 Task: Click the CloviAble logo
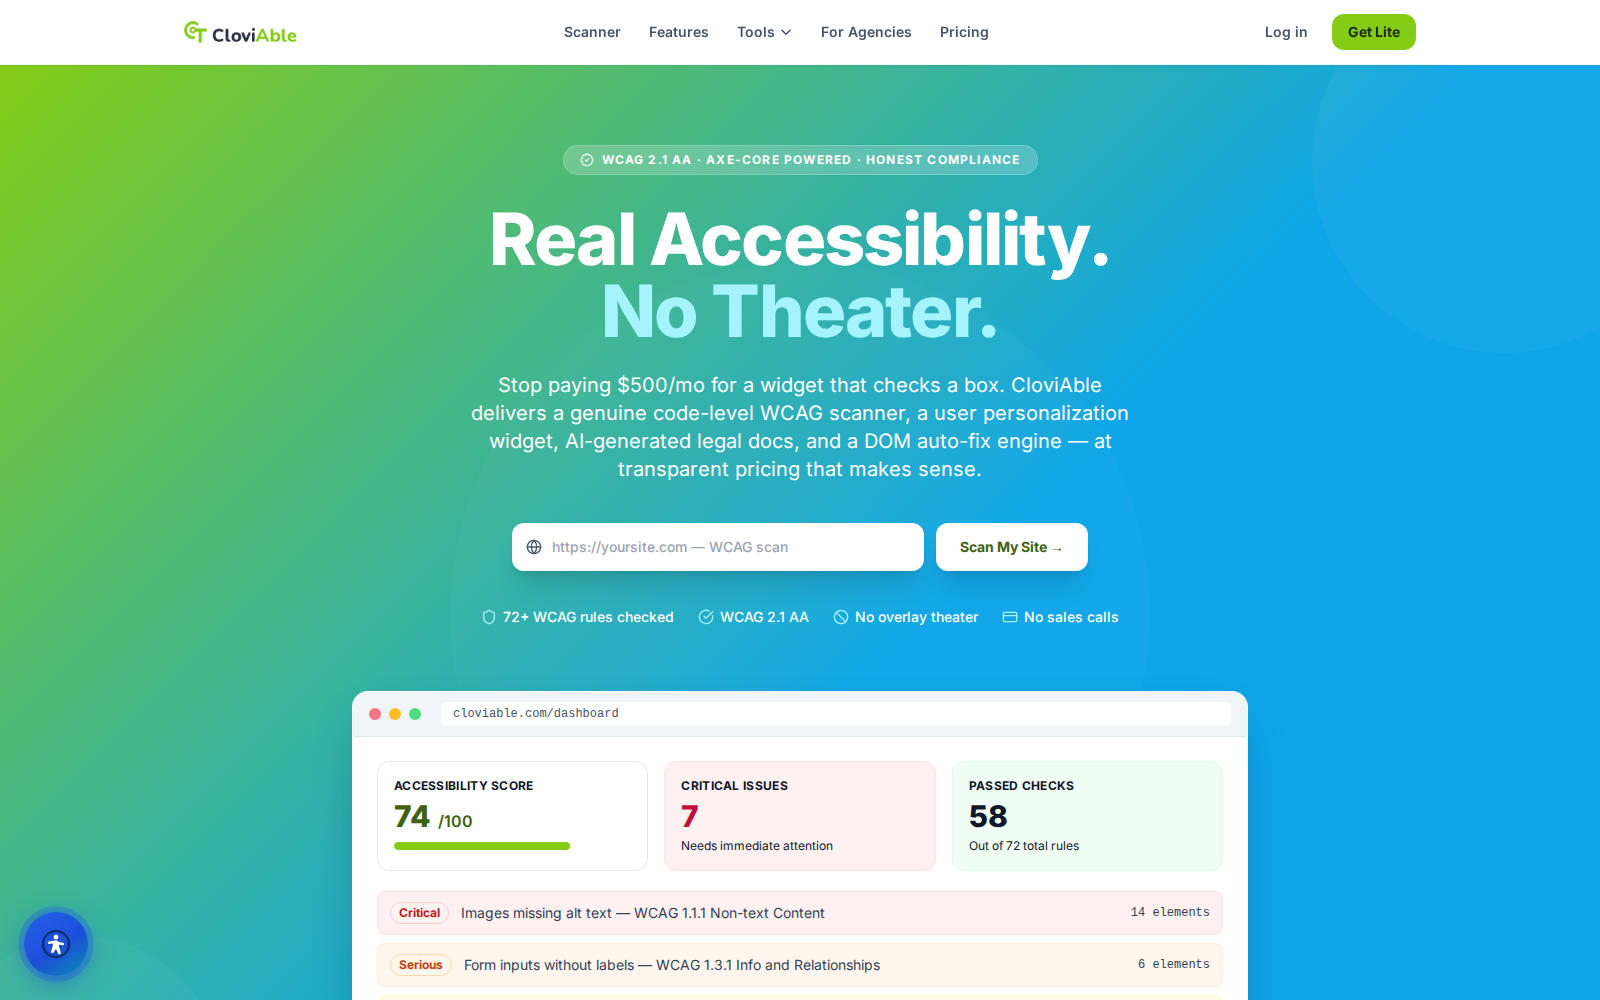click(x=240, y=33)
